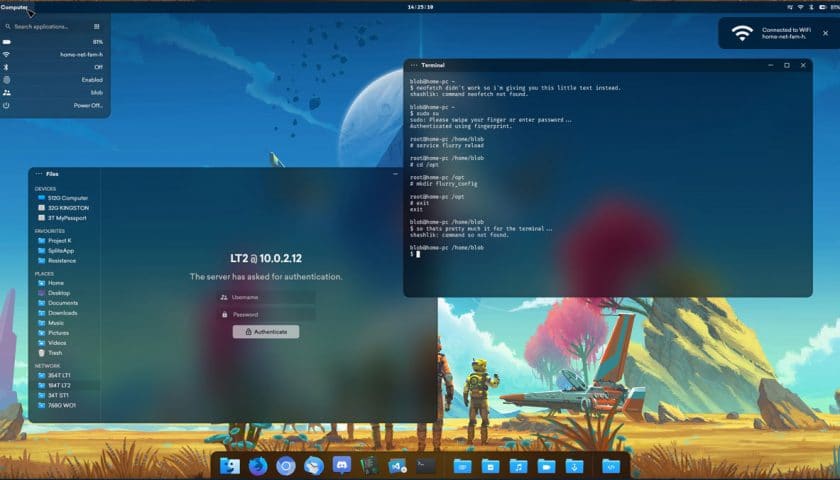
Task: Open the Files window's three-dot menu
Action: click(39, 174)
